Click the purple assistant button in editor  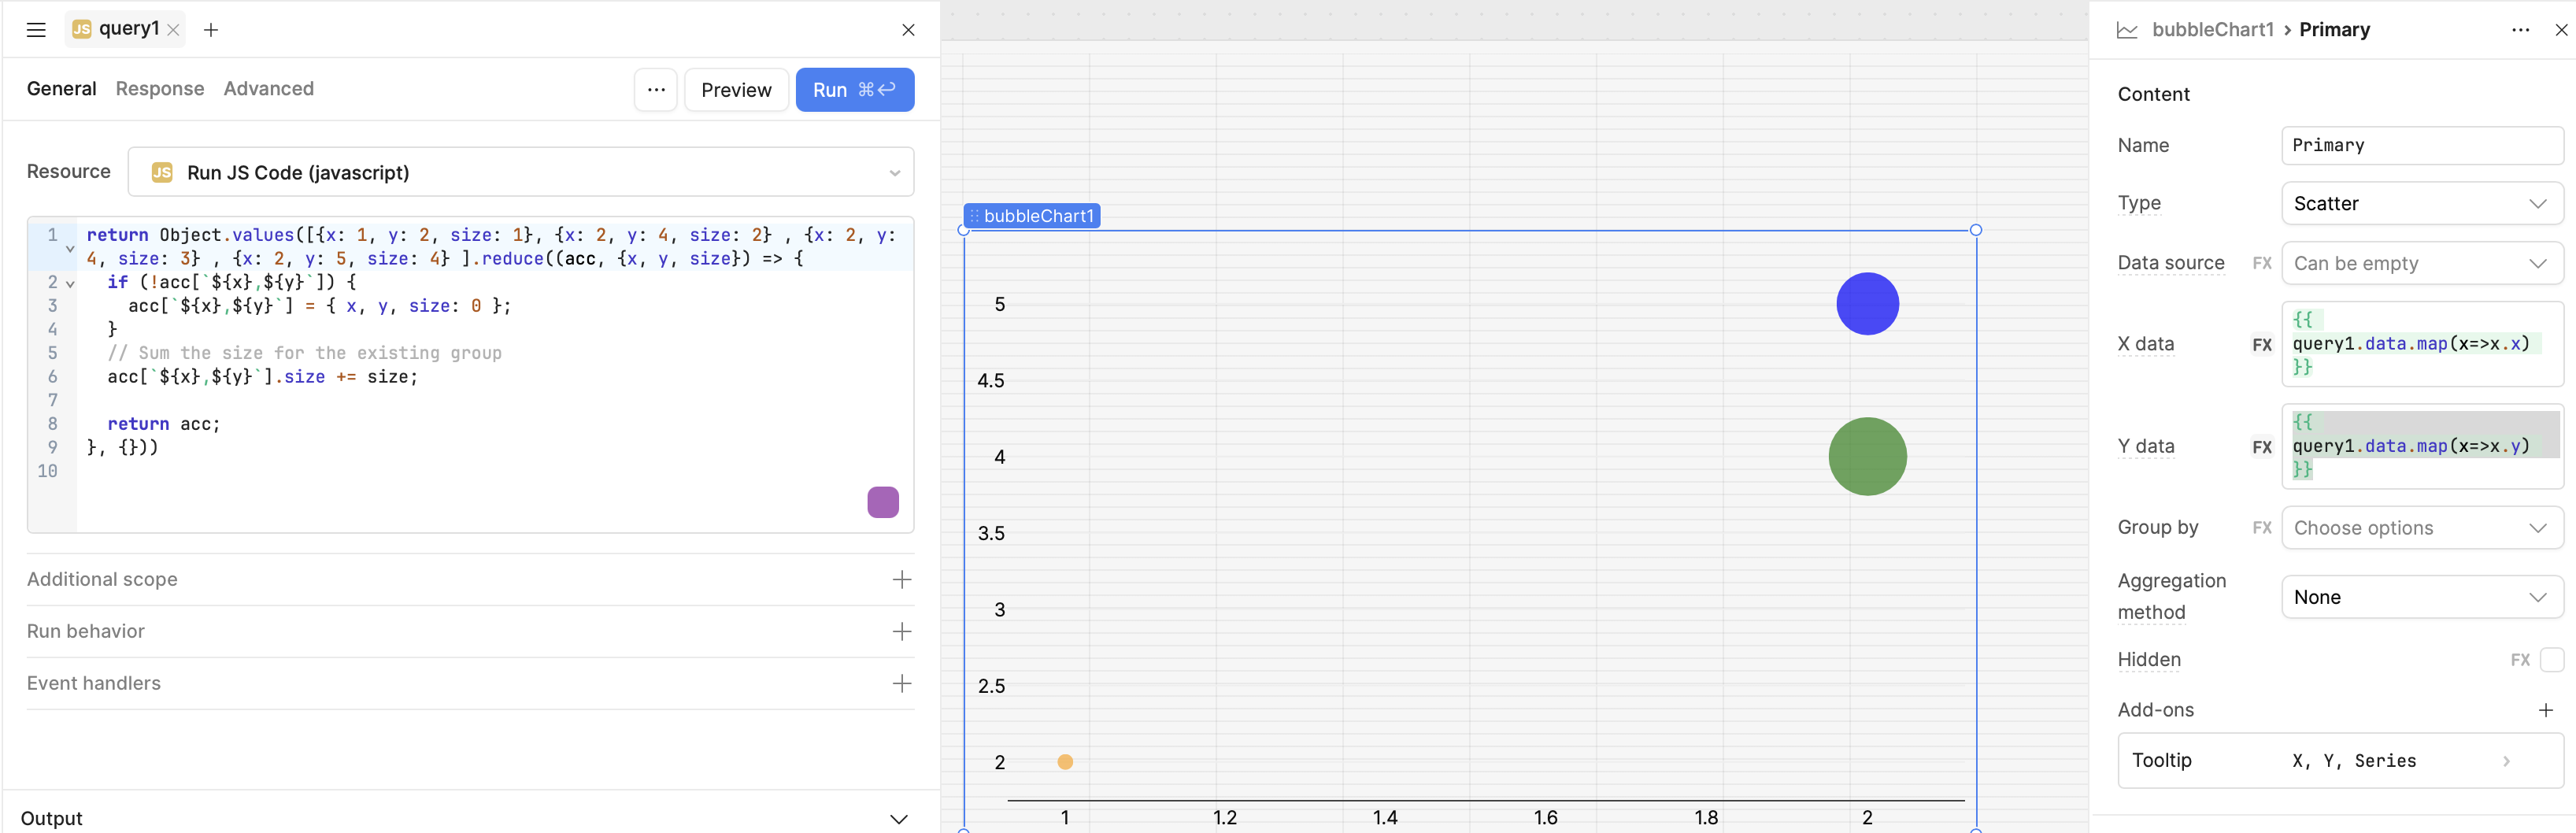click(883, 502)
